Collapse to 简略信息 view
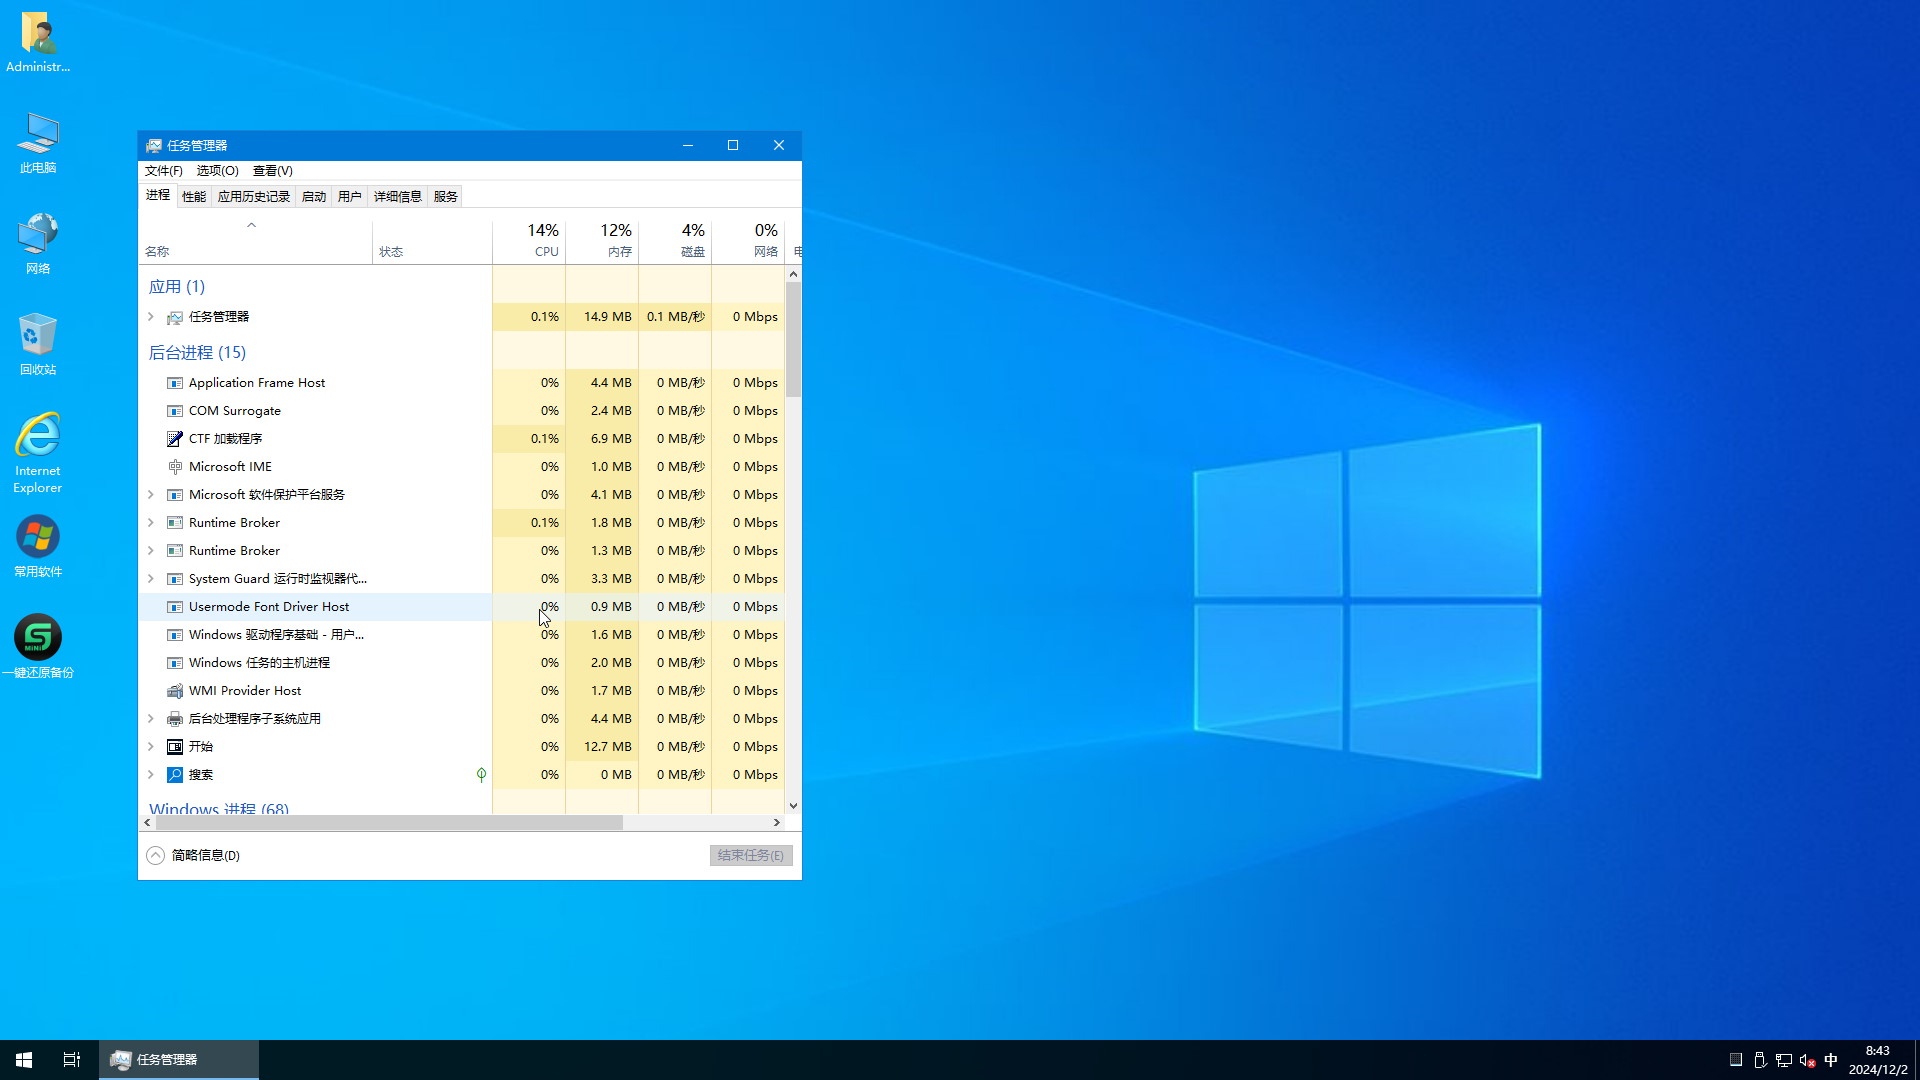Screen dimensions: 1920x1080 coord(193,856)
